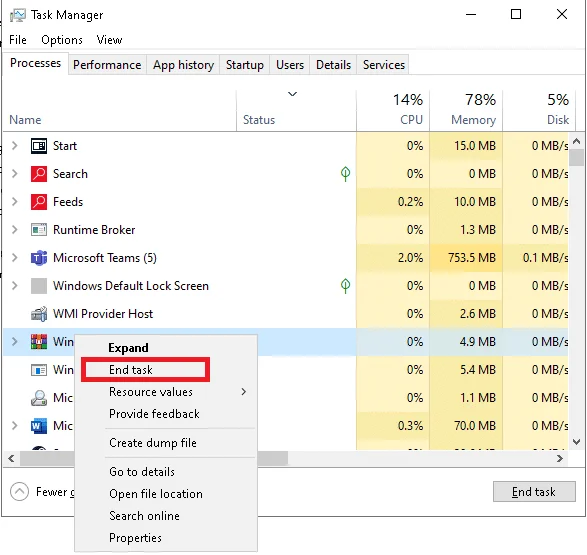Expand the Microsoft Teams (5) group
The height and width of the screenshot is (555, 587).
coord(15,258)
